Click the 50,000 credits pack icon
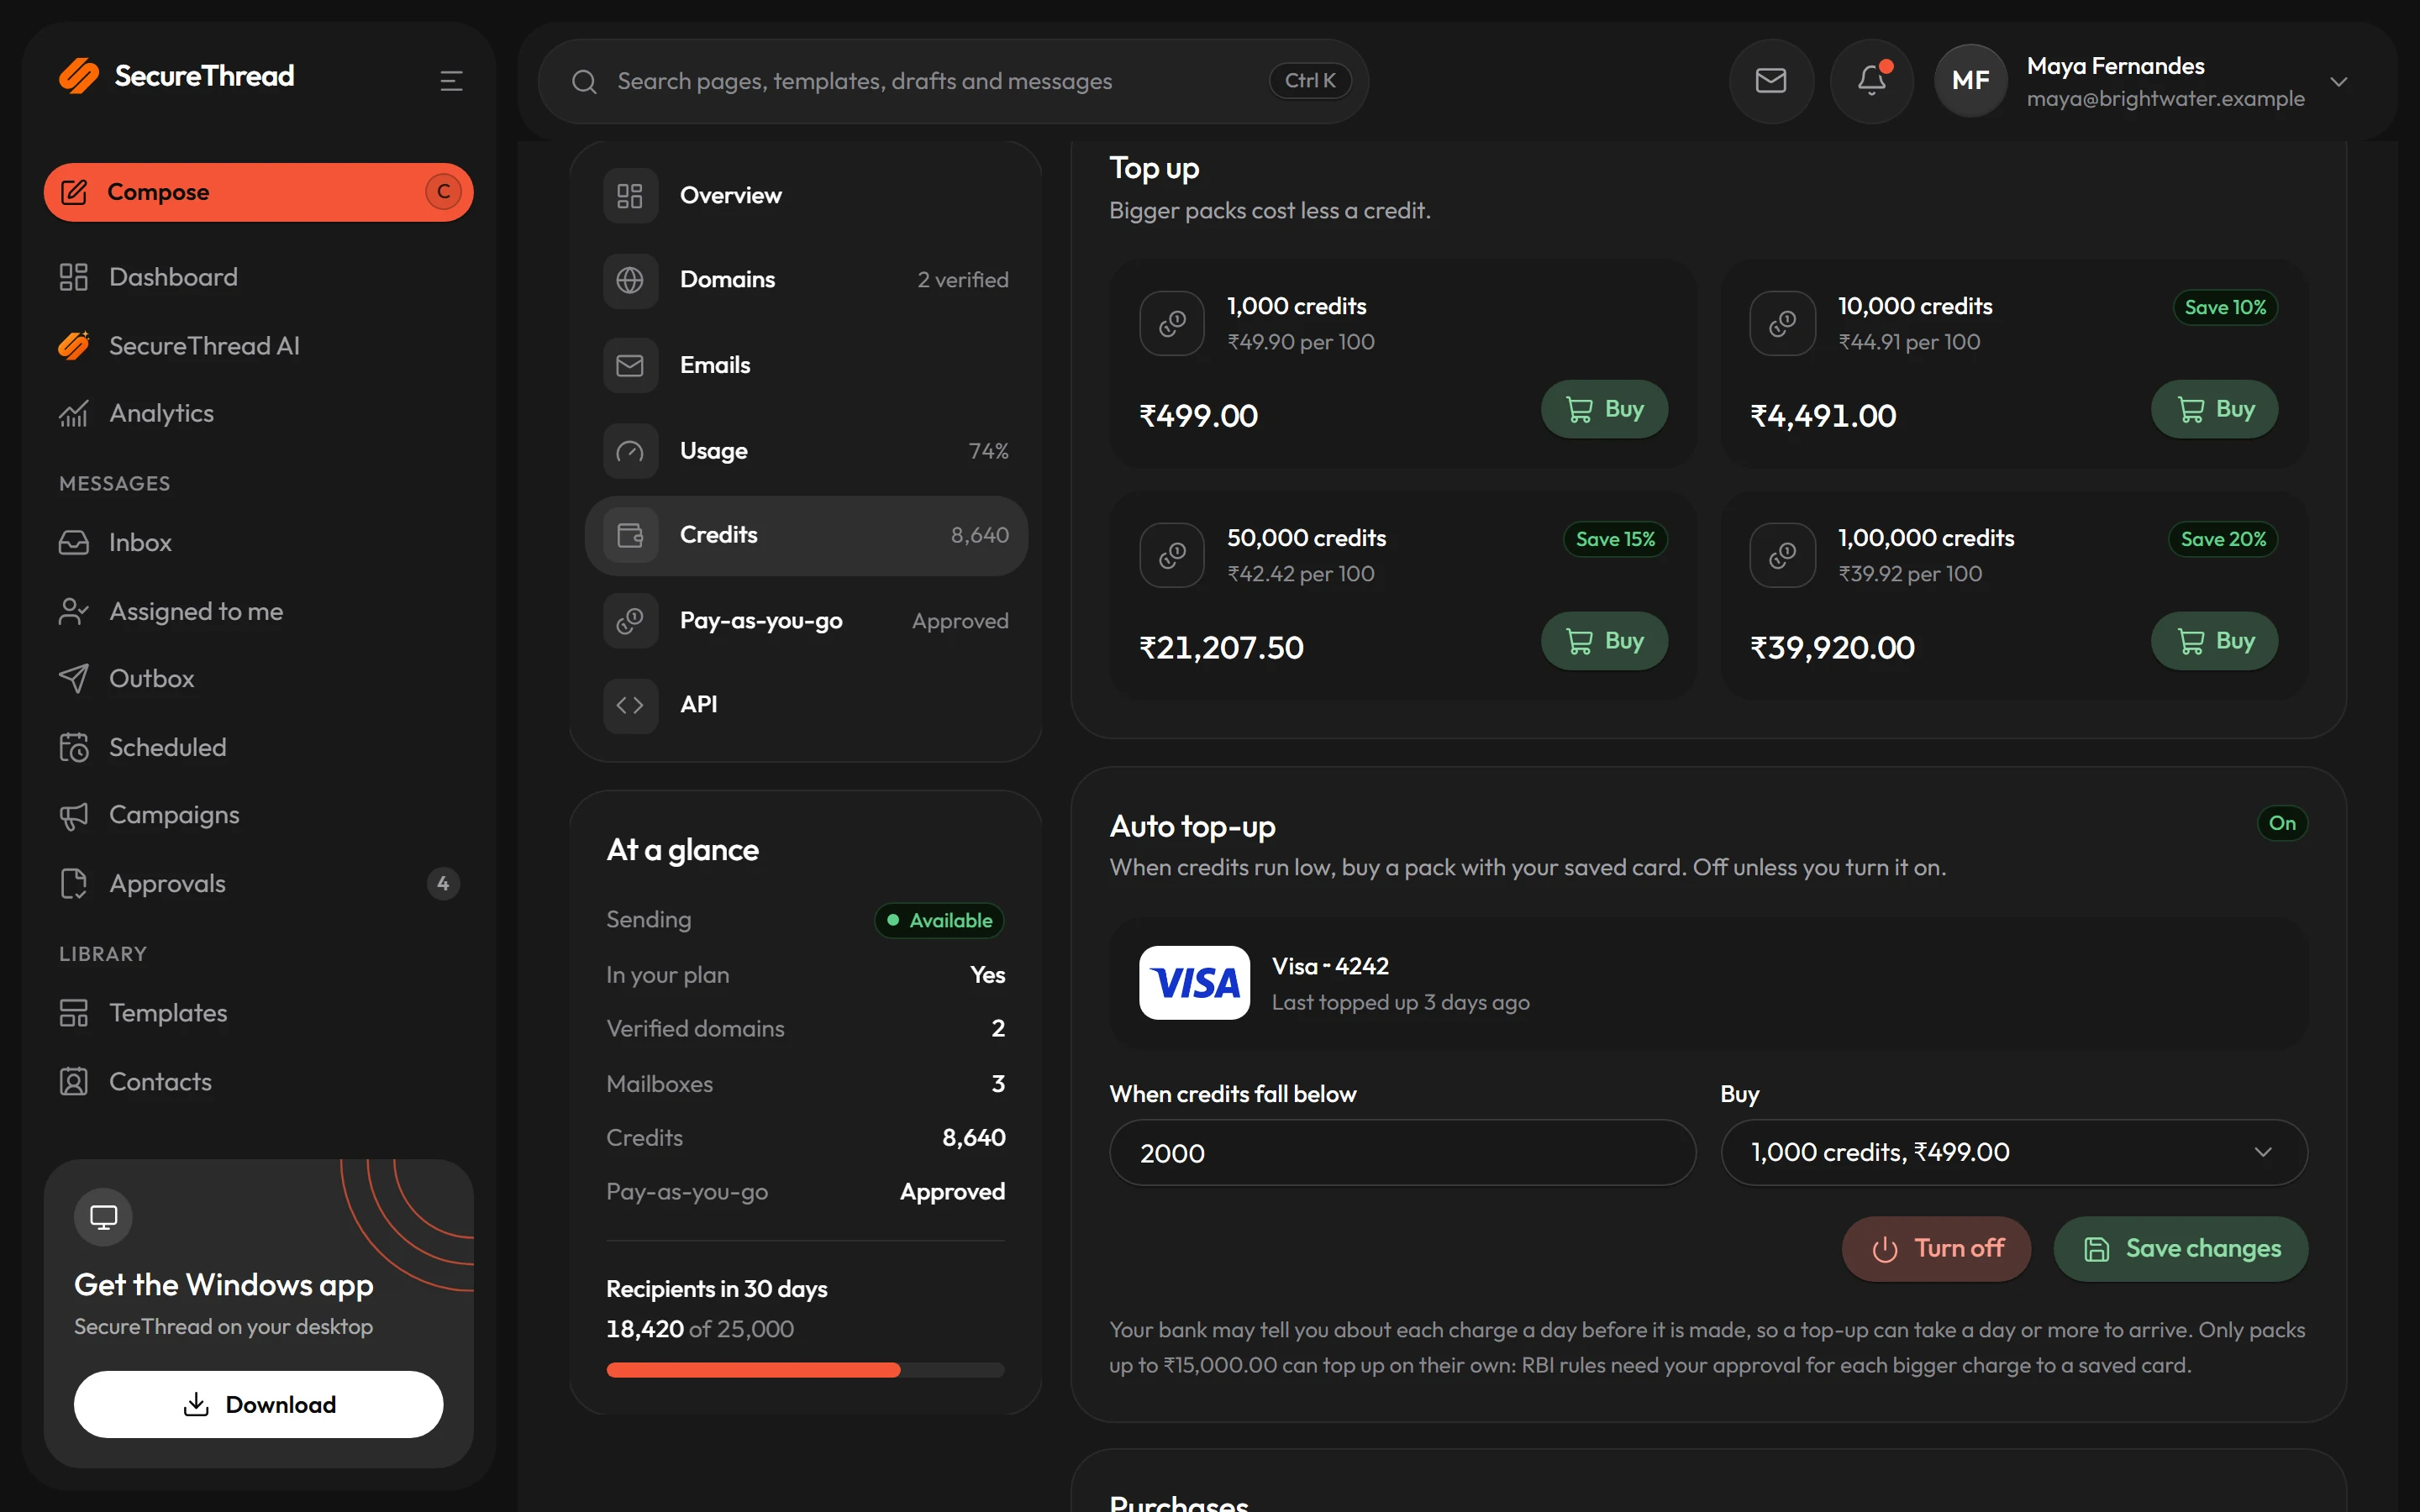The width and height of the screenshot is (2420, 1512). pyautogui.click(x=1172, y=555)
